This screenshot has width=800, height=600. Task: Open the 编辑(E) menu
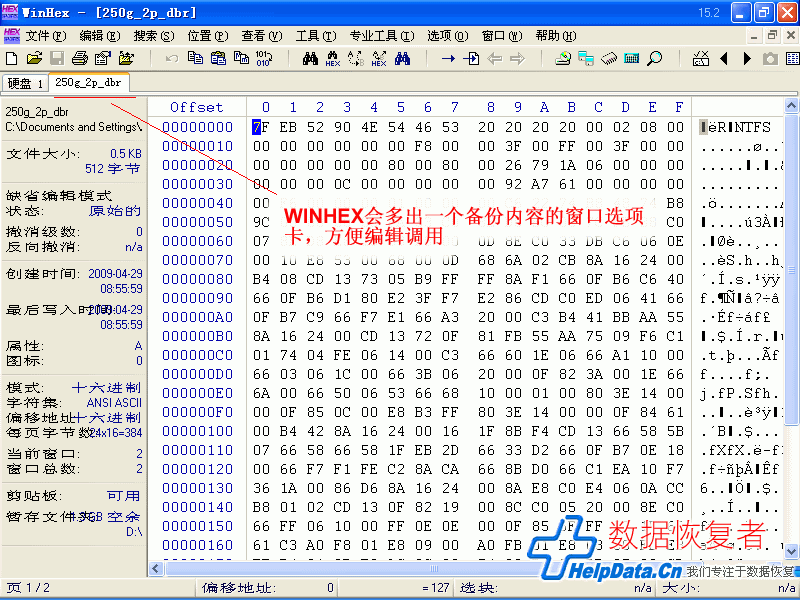coord(99,36)
